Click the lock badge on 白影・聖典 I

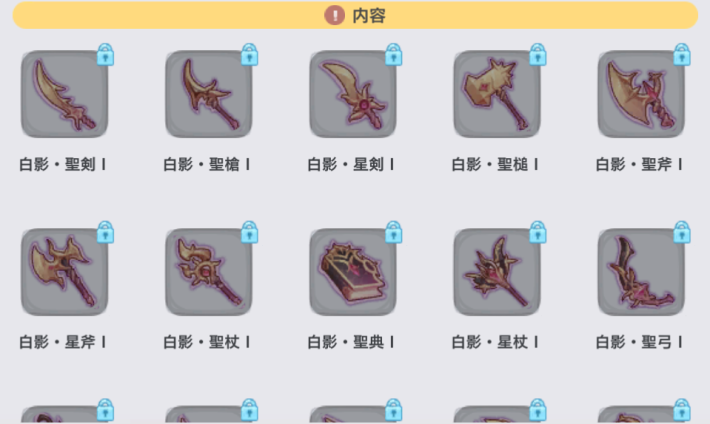click(x=393, y=232)
